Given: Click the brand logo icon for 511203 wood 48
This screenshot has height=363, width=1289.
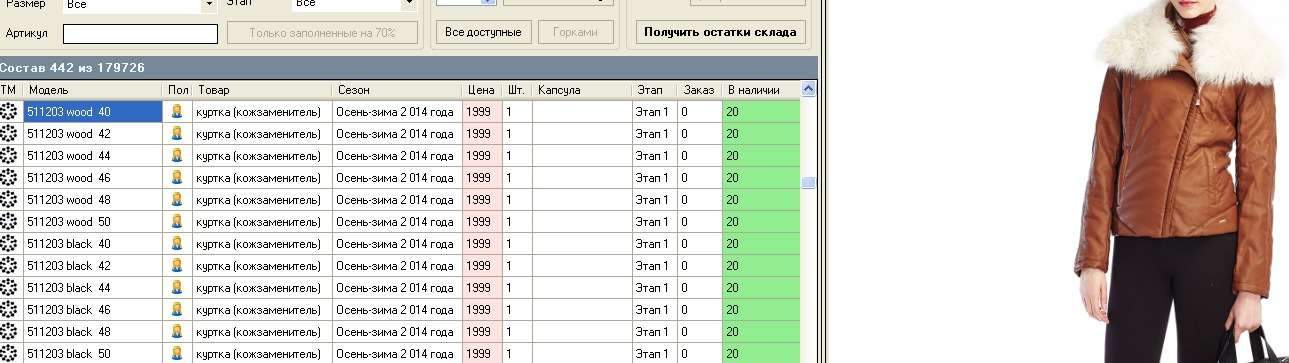Looking at the screenshot, I should 9,200.
